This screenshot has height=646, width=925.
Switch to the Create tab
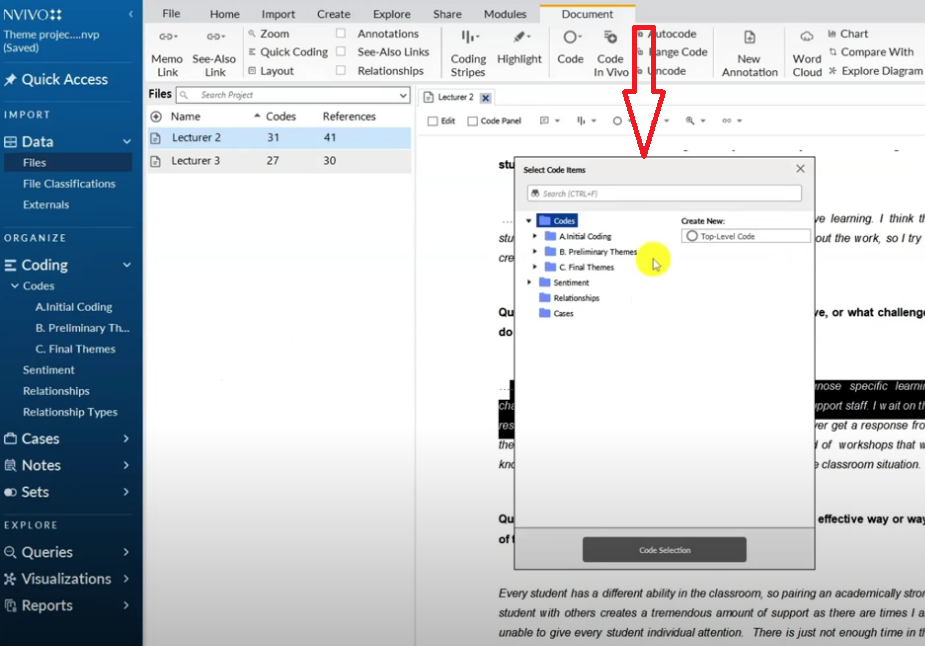[x=333, y=14]
